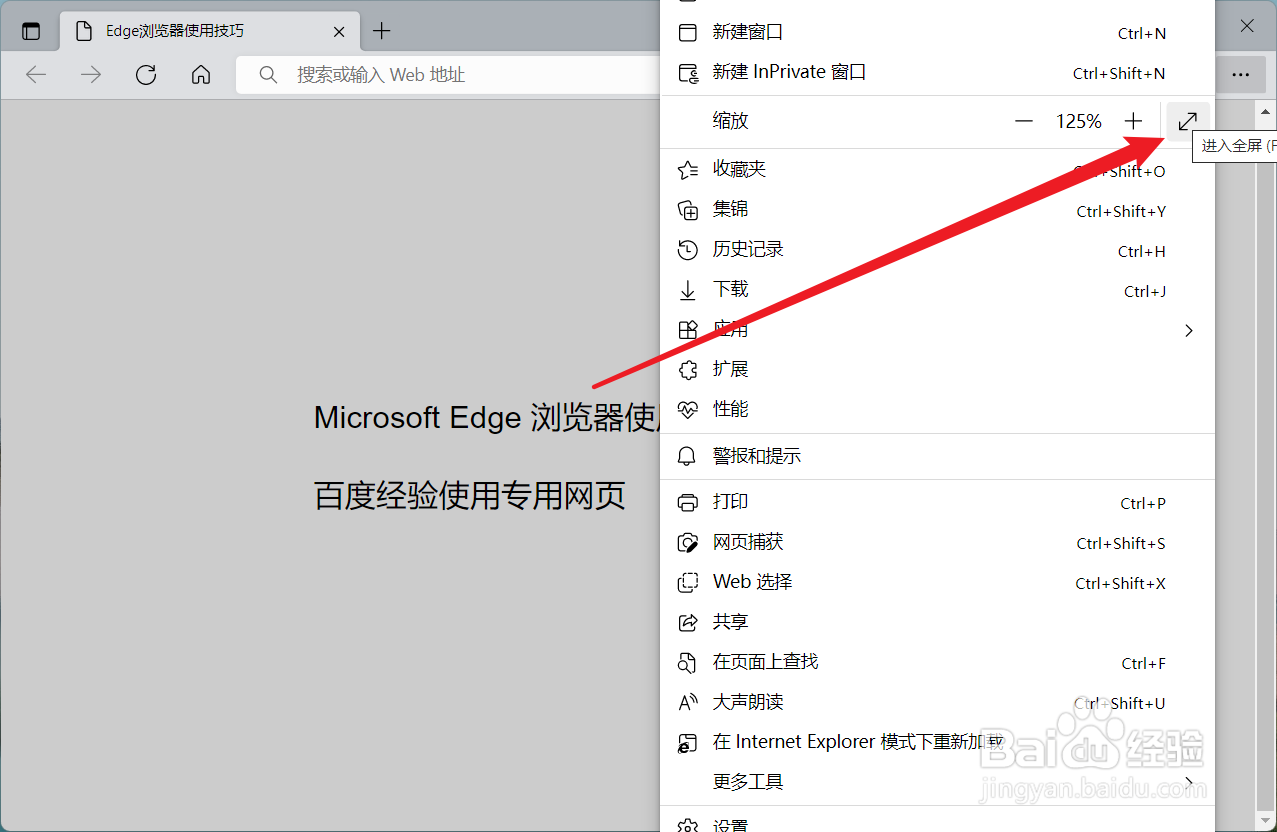1277x832 pixels.
Task: Reload in Internet Explorer 模式
Action: (x=938, y=742)
